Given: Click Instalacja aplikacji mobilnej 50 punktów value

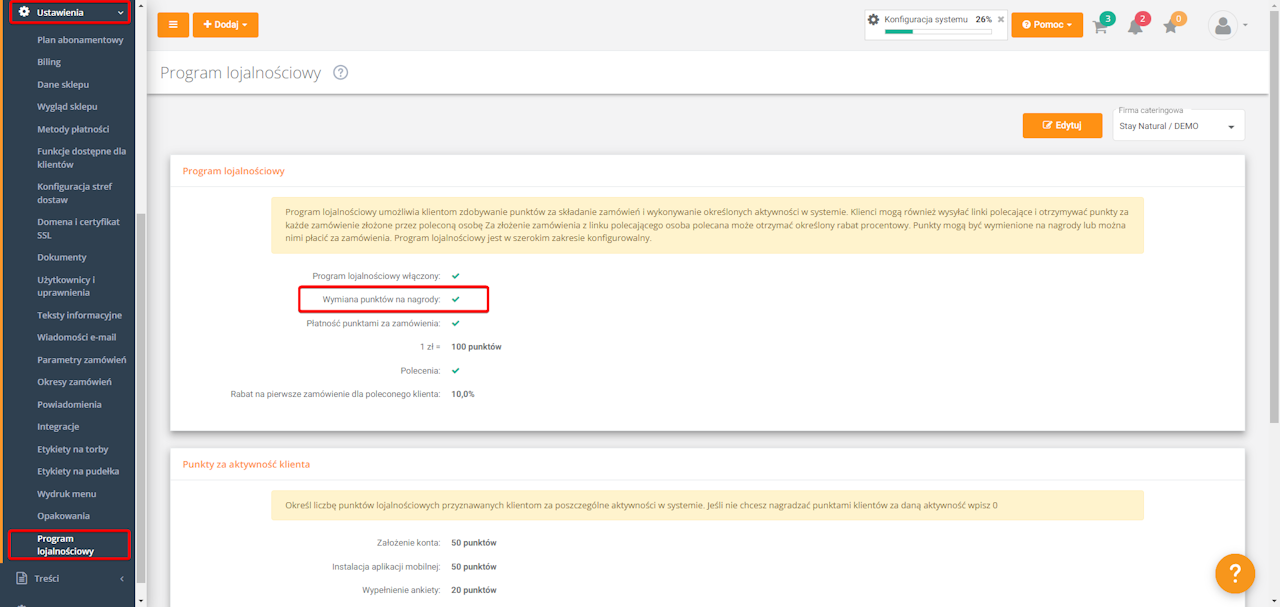Looking at the screenshot, I should (474, 567).
